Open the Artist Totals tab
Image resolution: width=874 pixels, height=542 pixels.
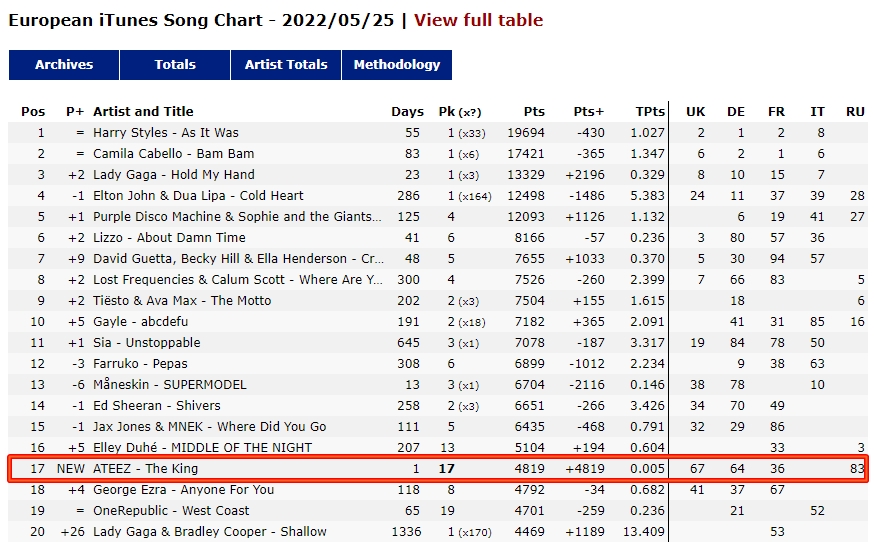[x=286, y=65]
